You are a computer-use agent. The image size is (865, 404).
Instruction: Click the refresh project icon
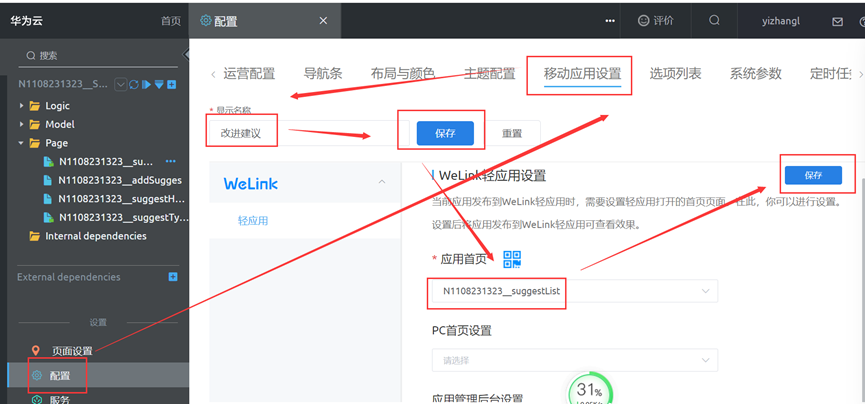pyautogui.click(x=134, y=84)
